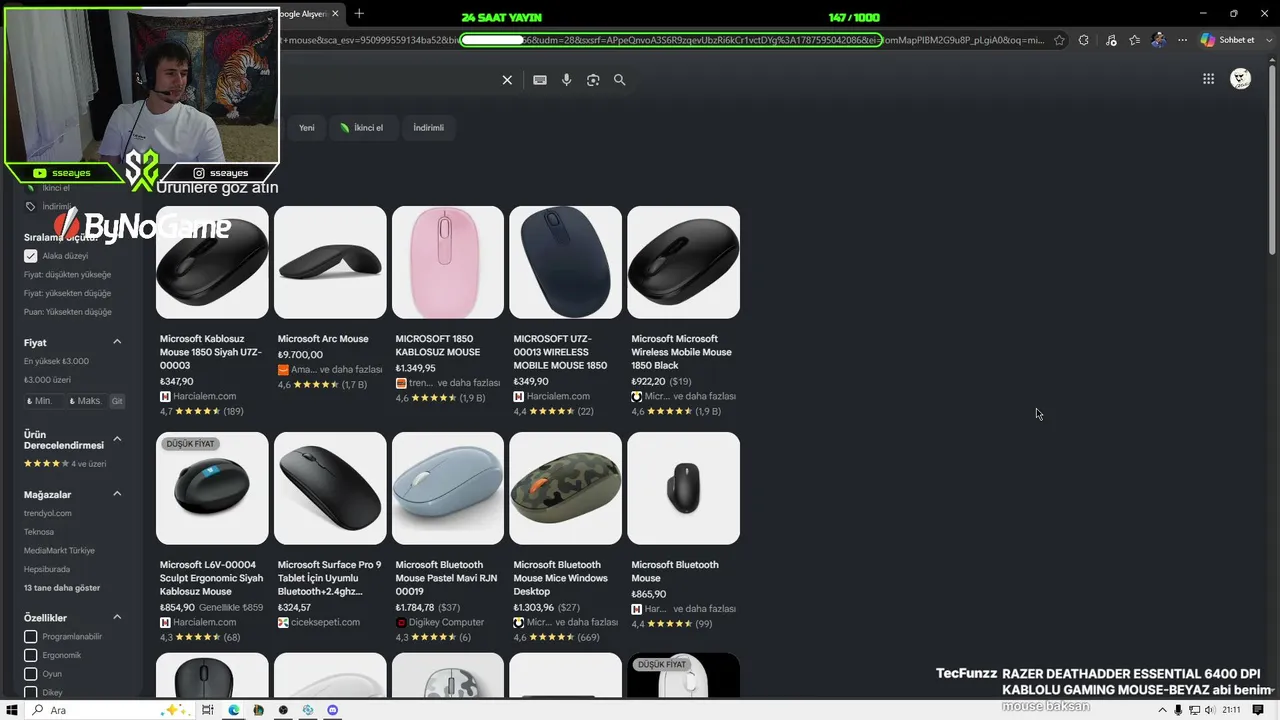Image resolution: width=1280 pixels, height=720 pixels.
Task: Check the Ergonomik feature checkbox
Action: point(31,655)
